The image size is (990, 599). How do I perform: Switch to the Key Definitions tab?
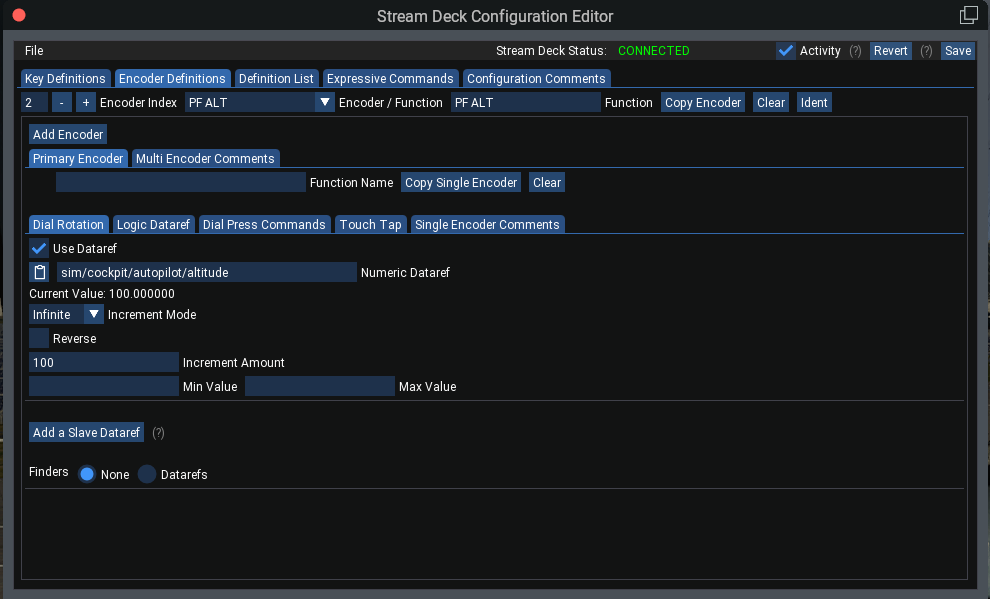tap(65, 78)
